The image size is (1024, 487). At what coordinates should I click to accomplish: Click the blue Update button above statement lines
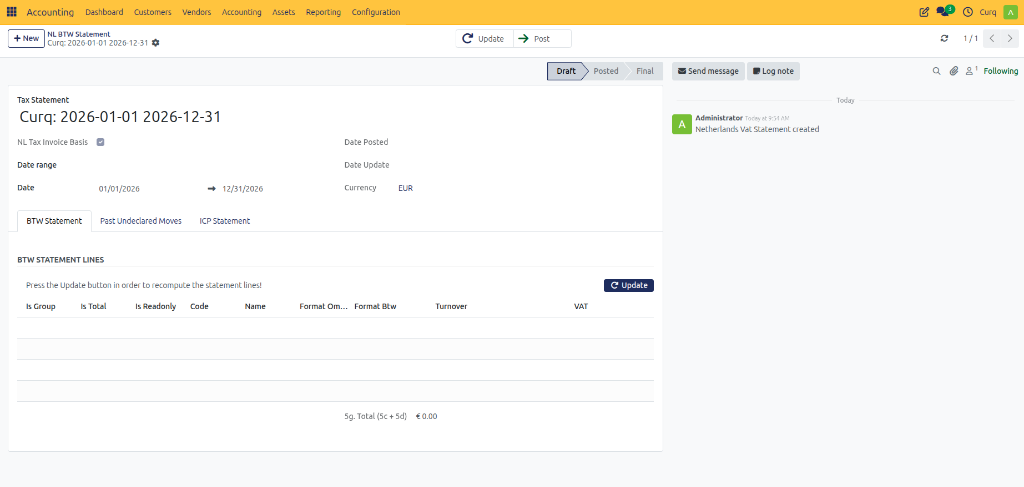pos(629,285)
